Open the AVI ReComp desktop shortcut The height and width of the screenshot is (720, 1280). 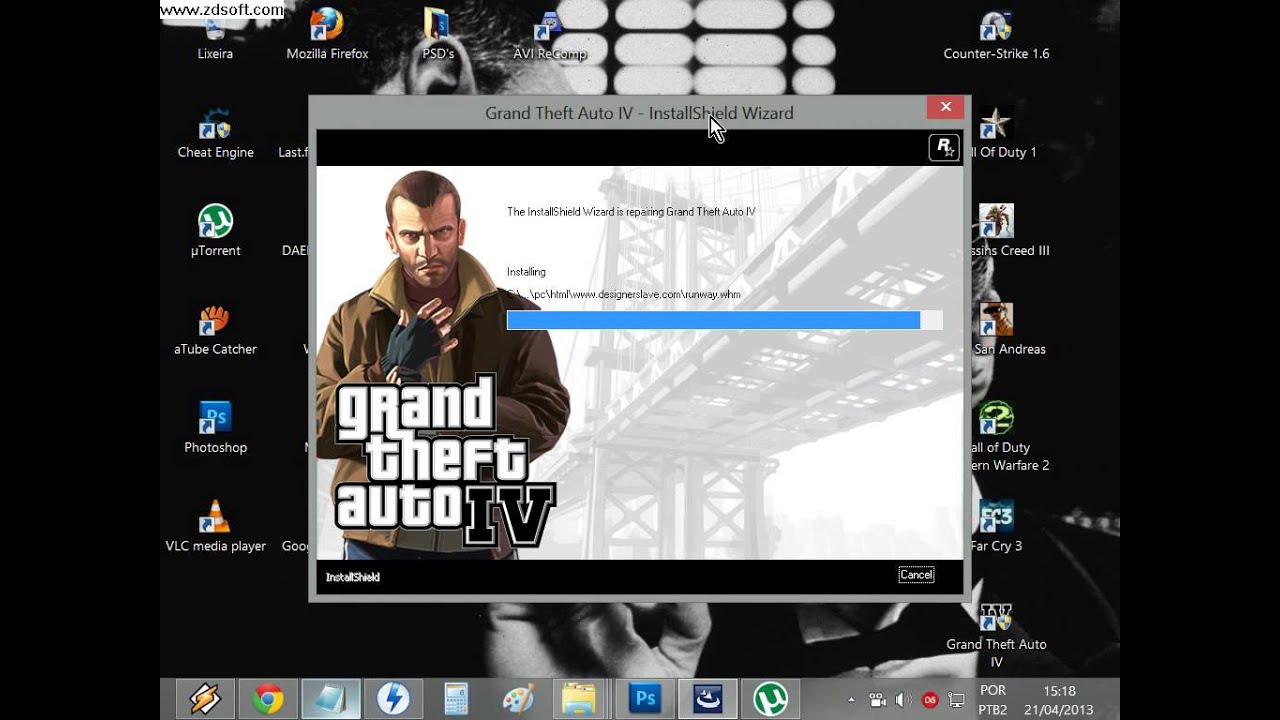549,35
